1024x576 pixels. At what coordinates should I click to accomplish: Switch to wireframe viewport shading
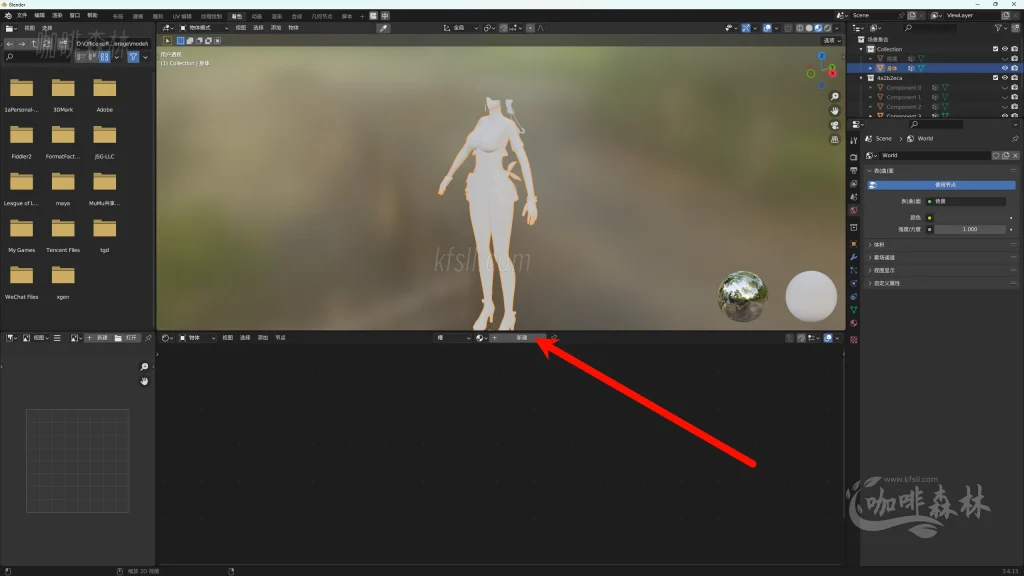tap(800, 28)
